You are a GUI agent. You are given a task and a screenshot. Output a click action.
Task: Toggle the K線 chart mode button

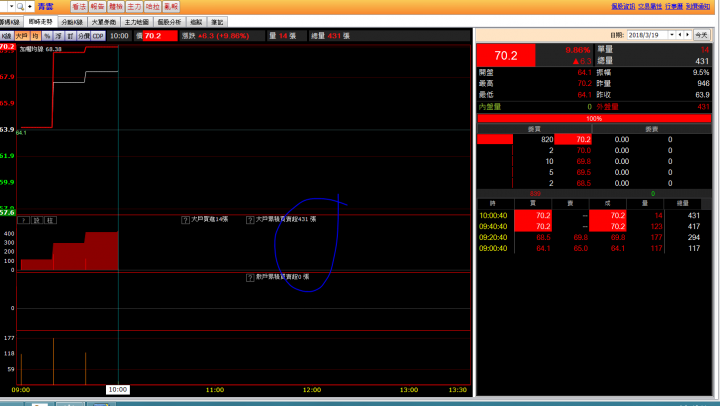6,36
